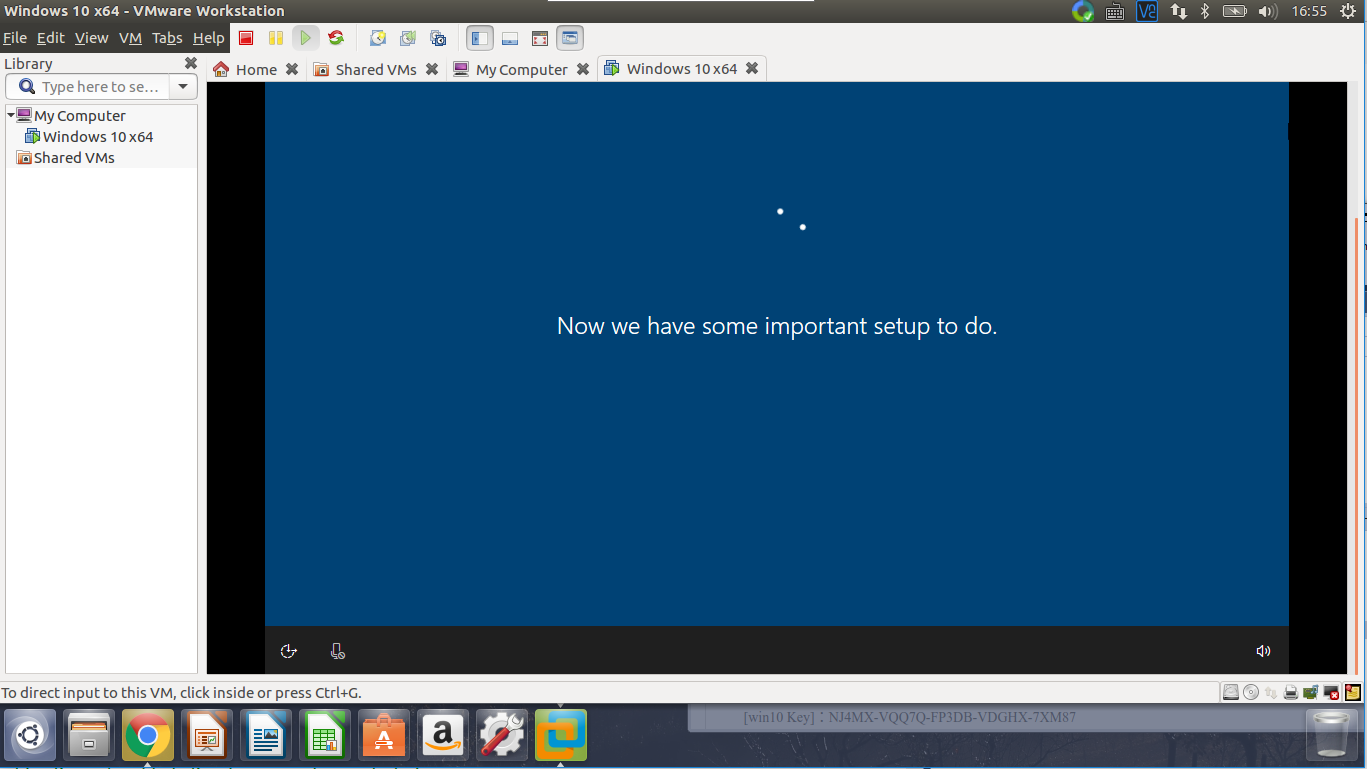The width and height of the screenshot is (1367, 769).
Task: Open the Trash dock icon
Action: [1333, 737]
